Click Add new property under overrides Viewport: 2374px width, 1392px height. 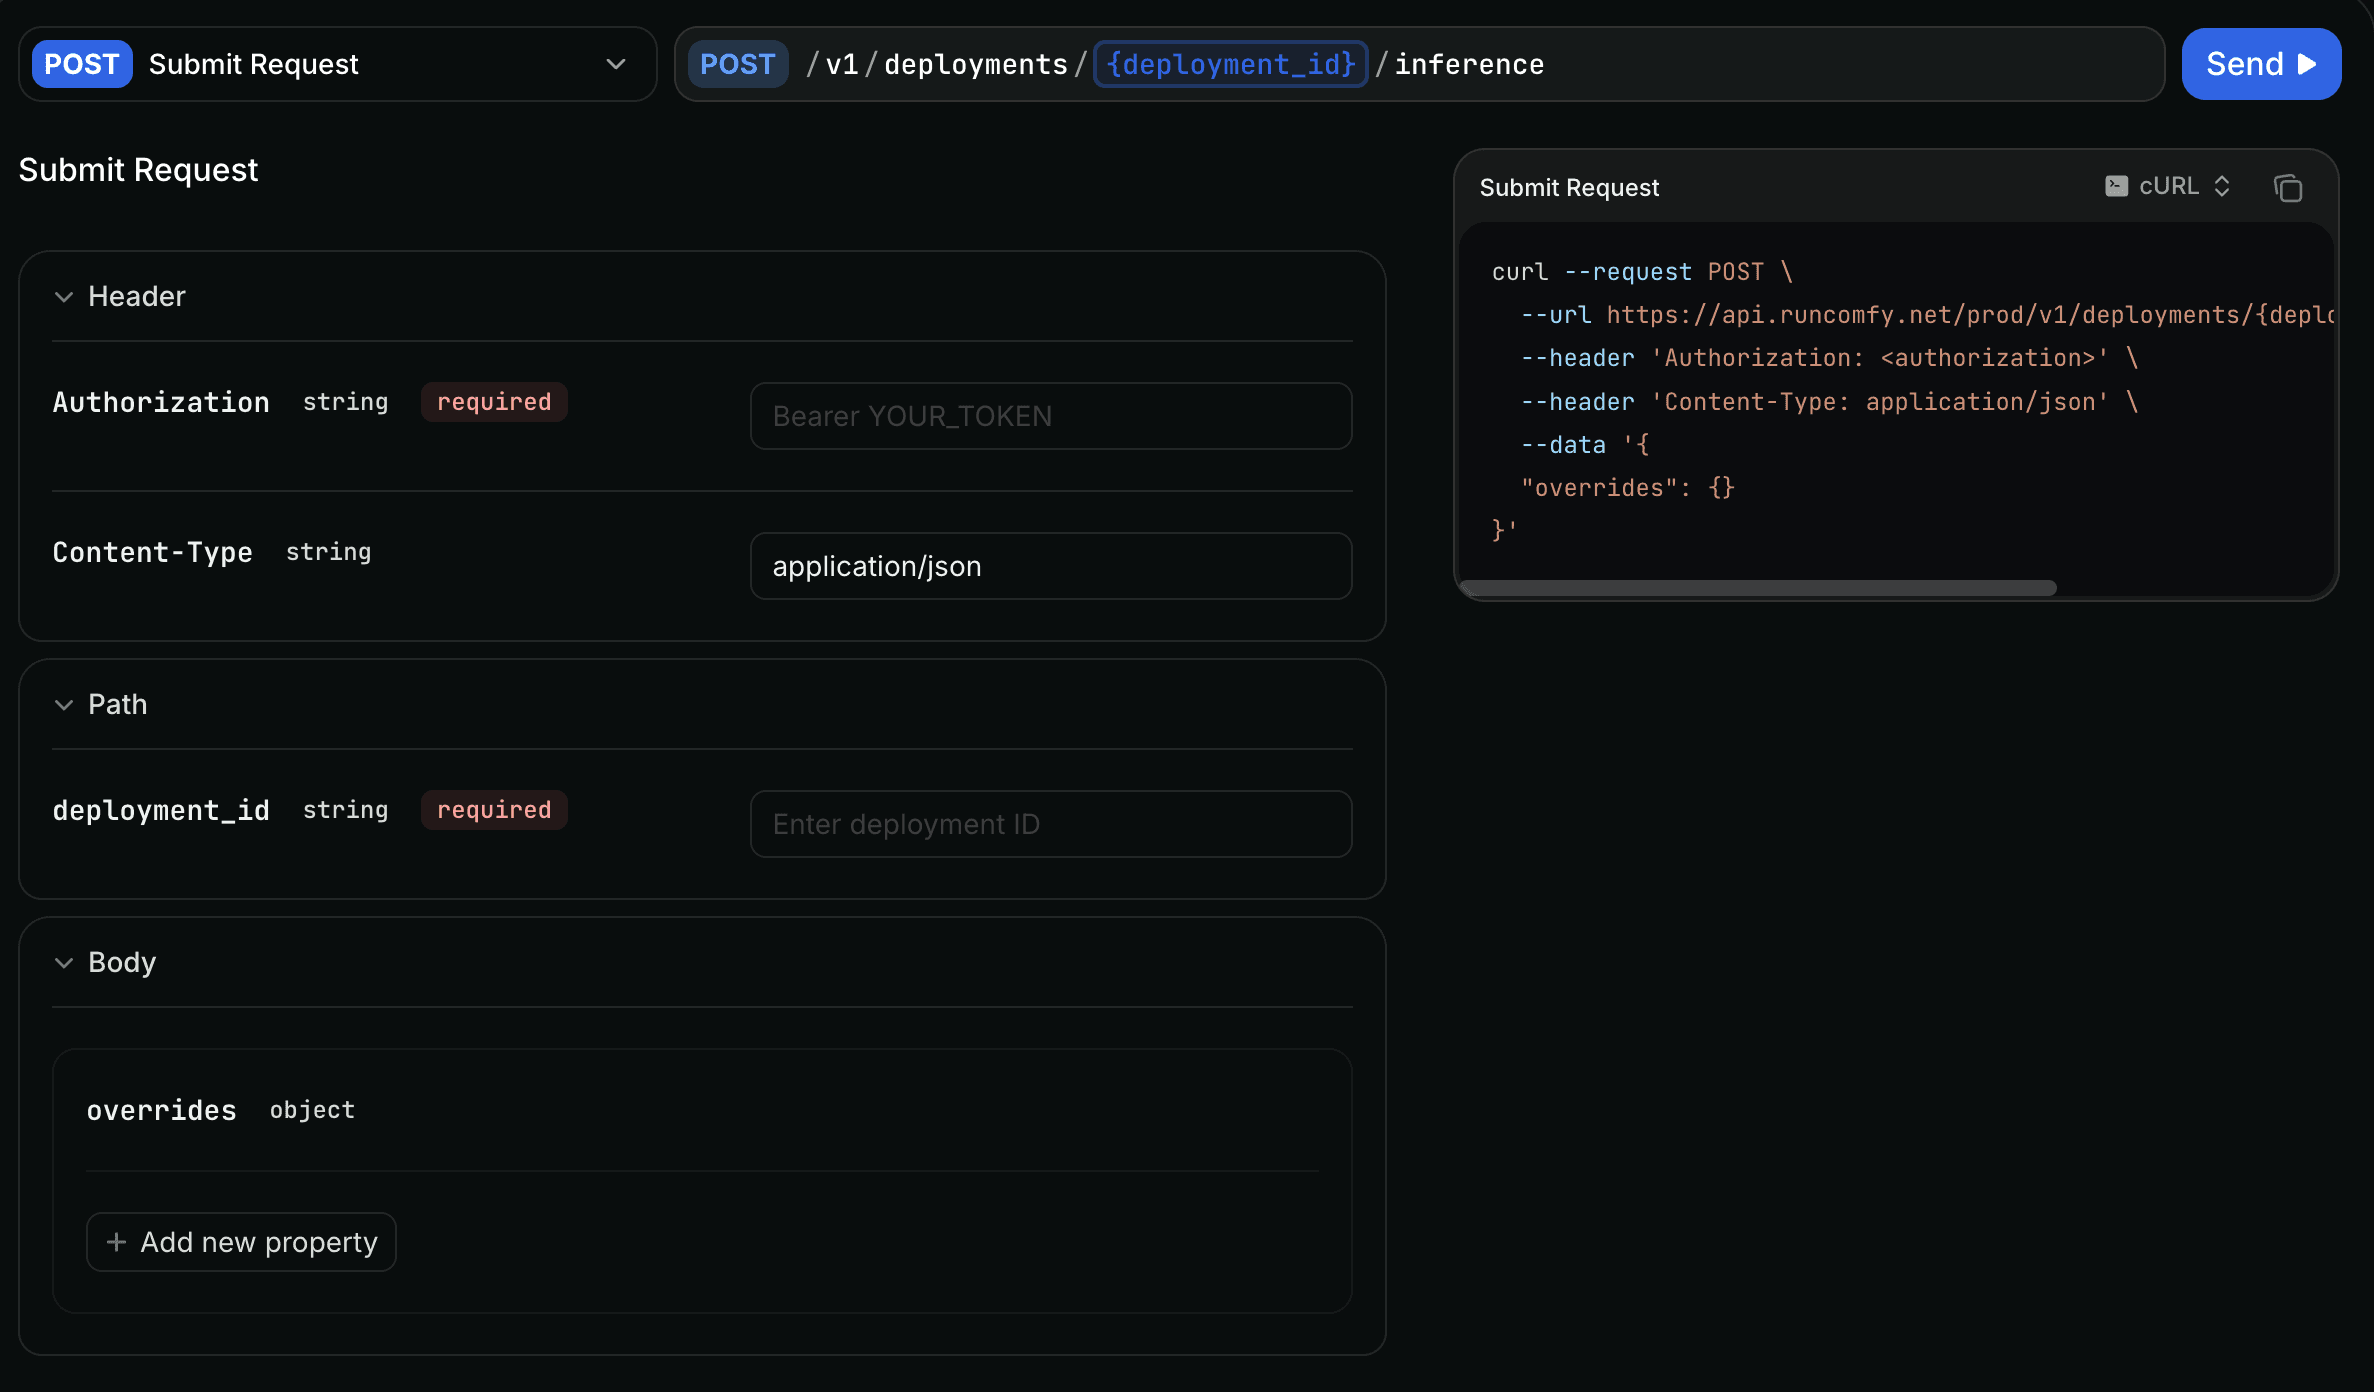(x=240, y=1242)
